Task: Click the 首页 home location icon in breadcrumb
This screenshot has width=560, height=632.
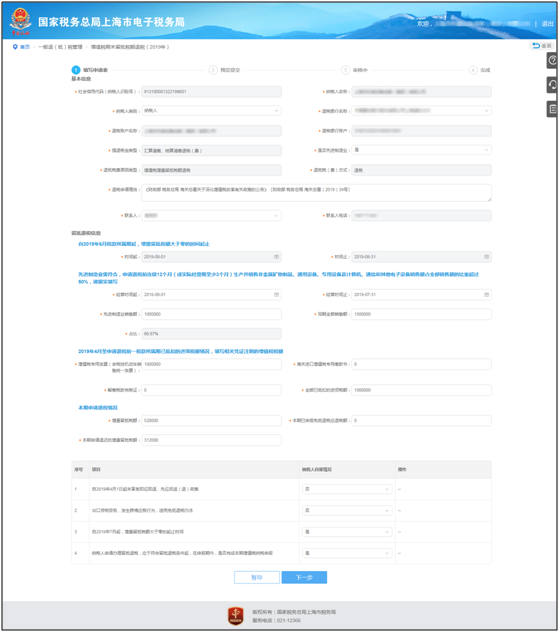Action: (x=15, y=47)
